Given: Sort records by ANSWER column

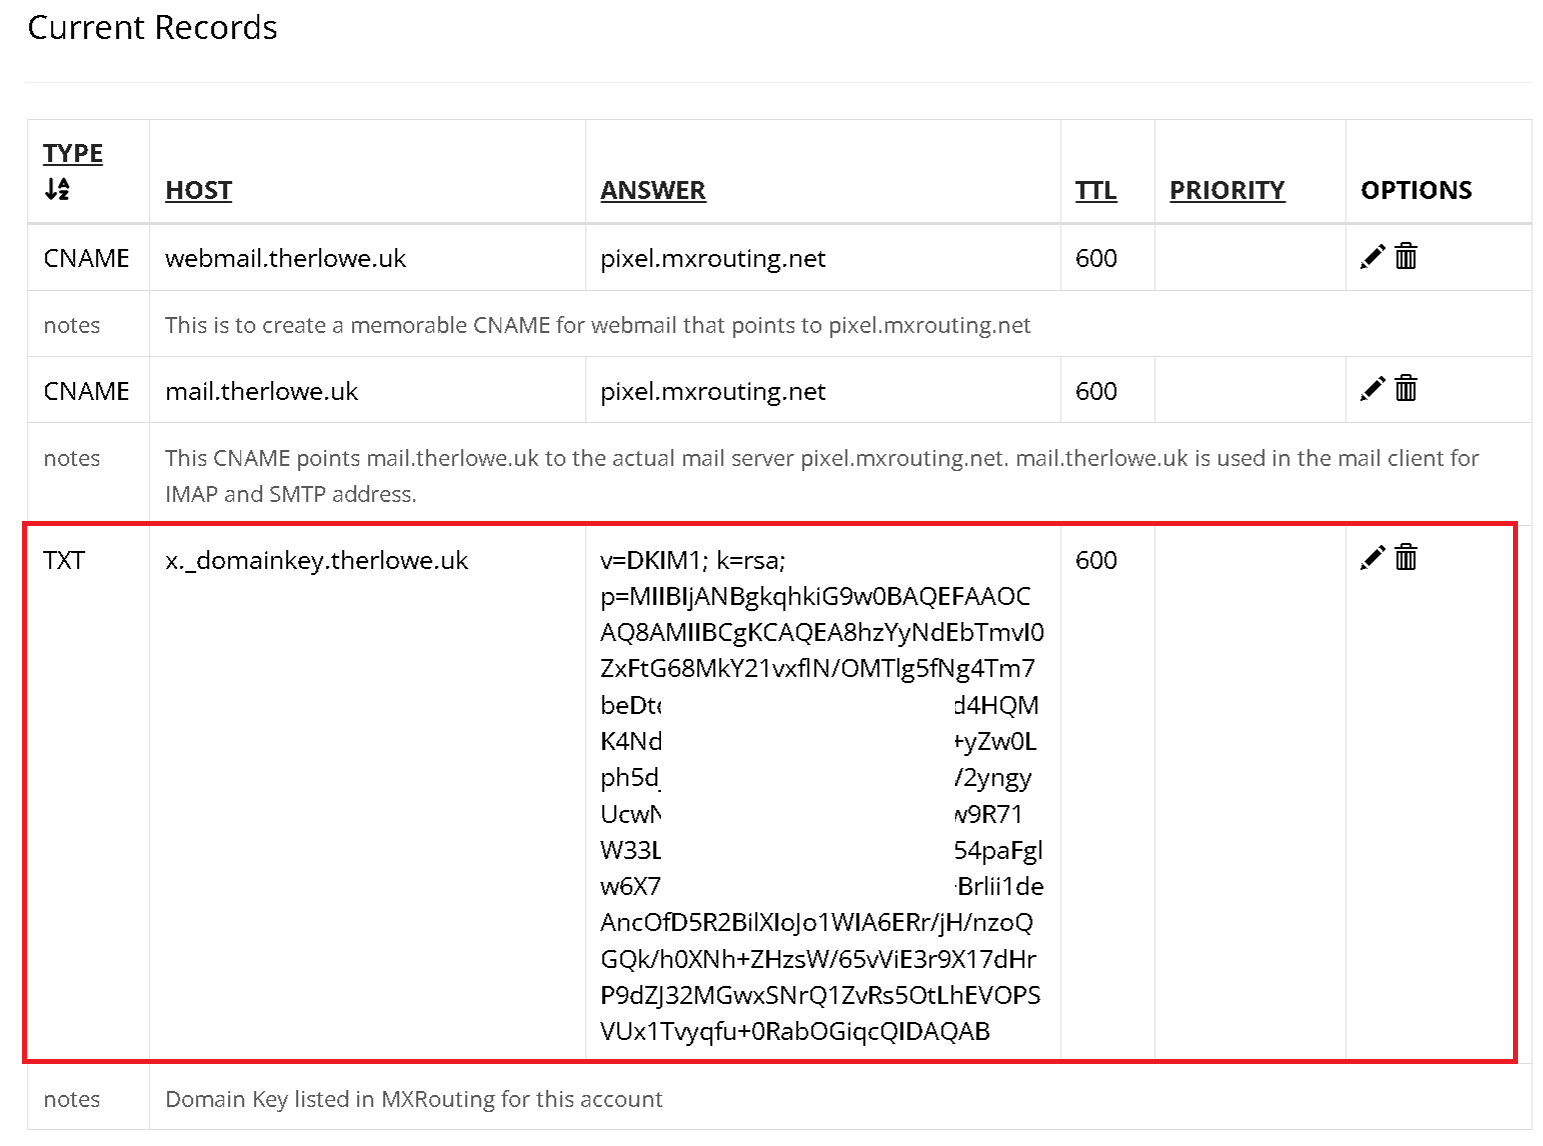Looking at the screenshot, I should 653,190.
